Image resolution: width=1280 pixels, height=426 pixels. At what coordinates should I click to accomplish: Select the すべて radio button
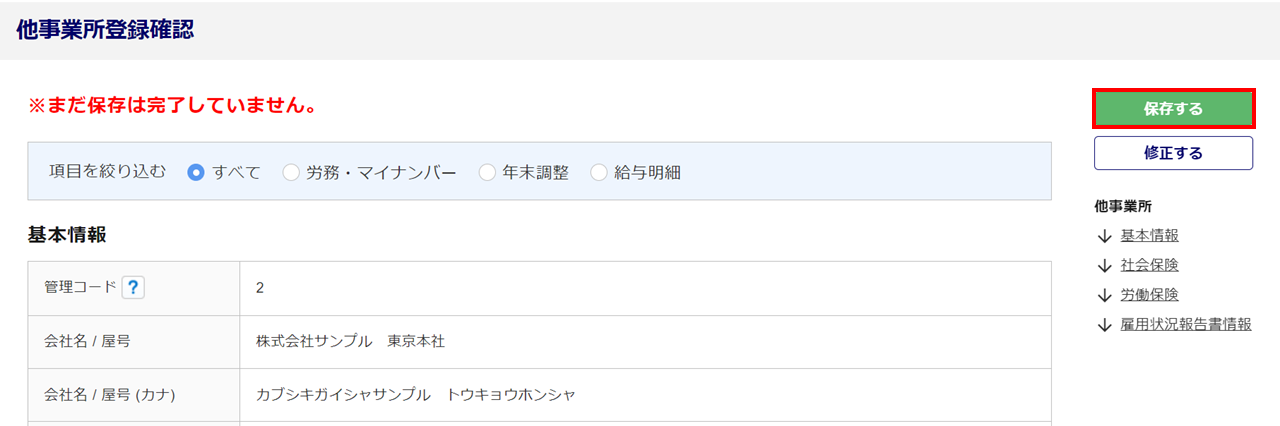coord(196,172)
